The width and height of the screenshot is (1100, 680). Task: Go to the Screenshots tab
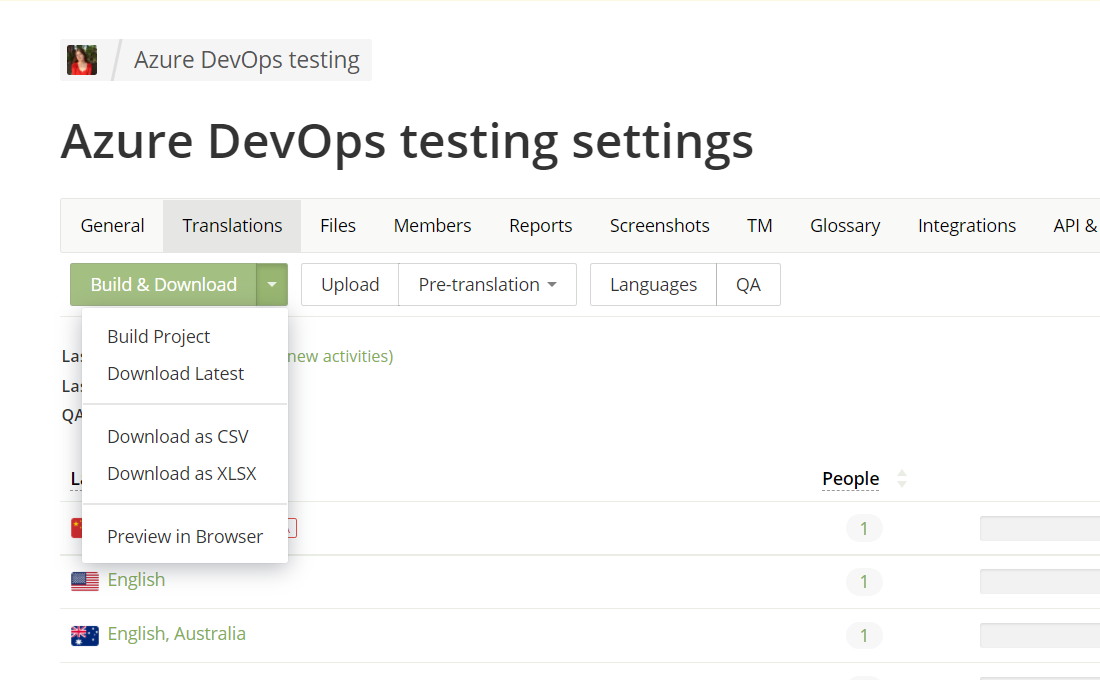click(660, 226)
